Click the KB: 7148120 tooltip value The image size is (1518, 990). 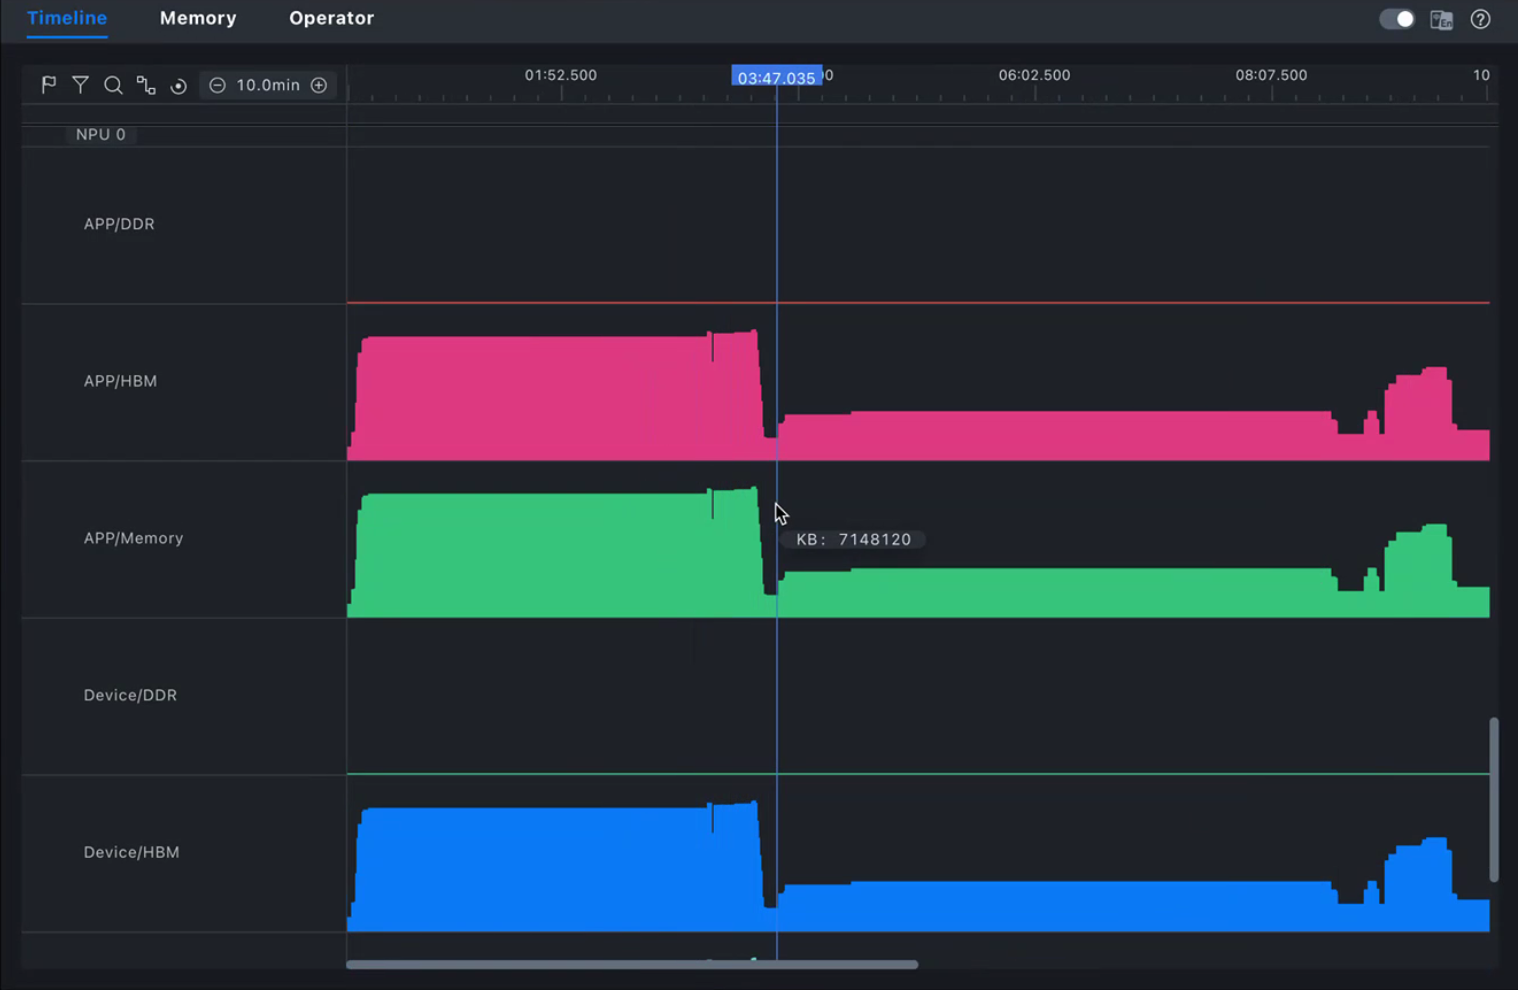853,539
